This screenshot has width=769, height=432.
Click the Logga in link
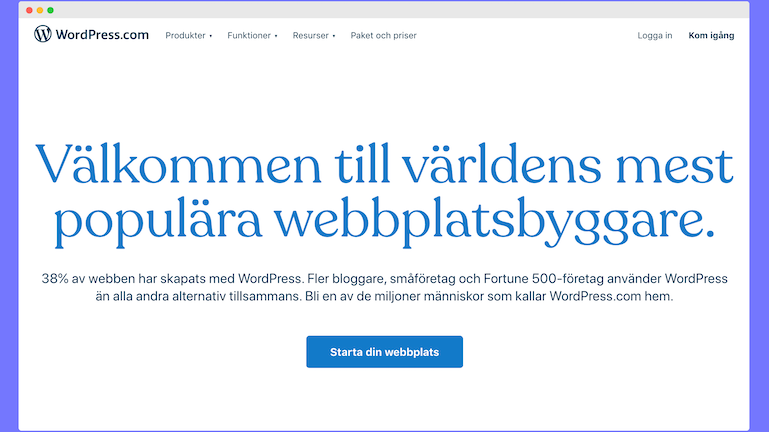click(654, 36)
